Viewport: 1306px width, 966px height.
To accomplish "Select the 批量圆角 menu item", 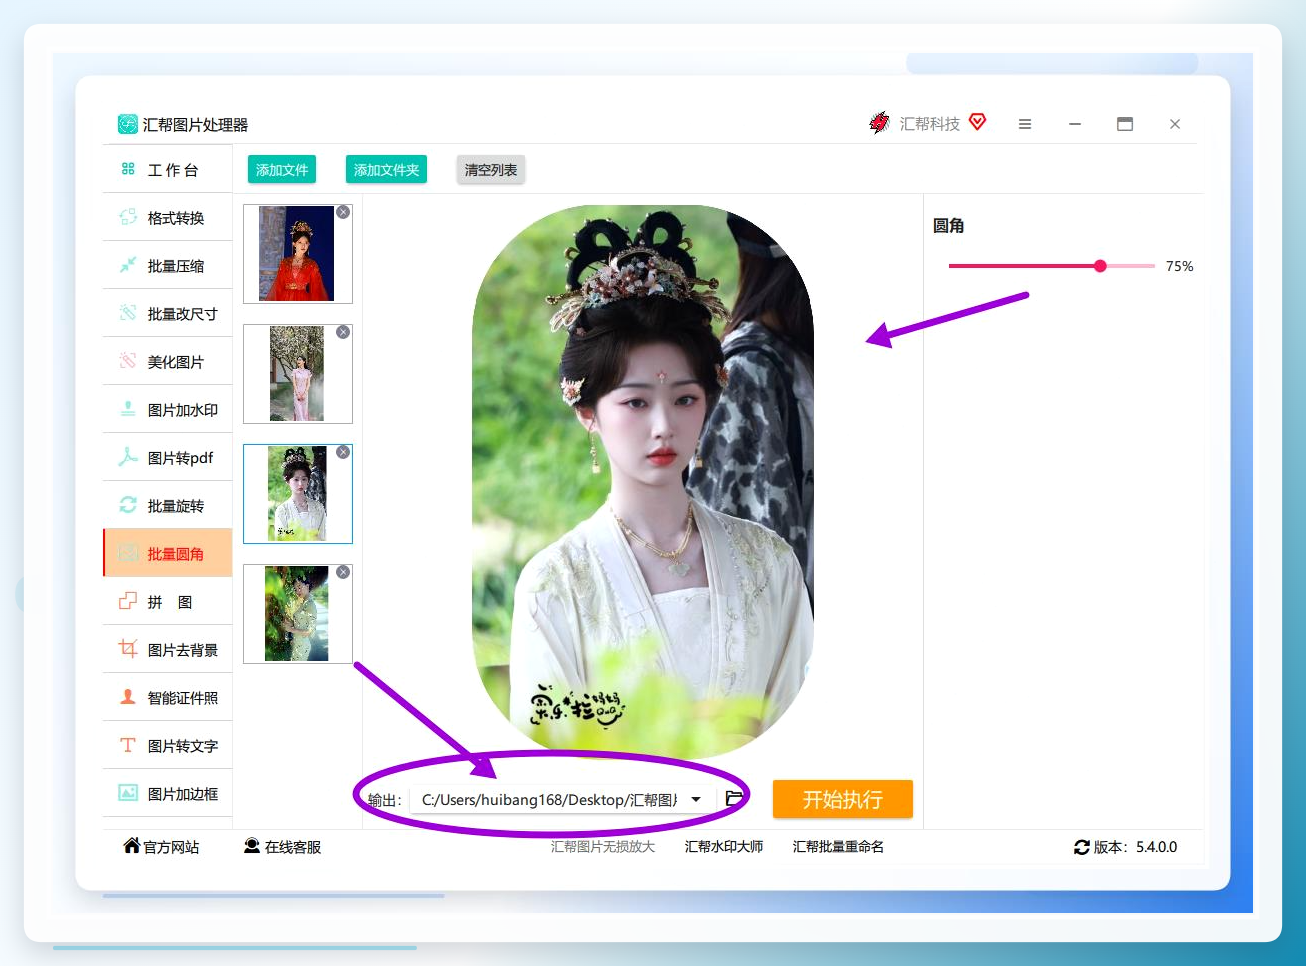I will tap(168, 553).
